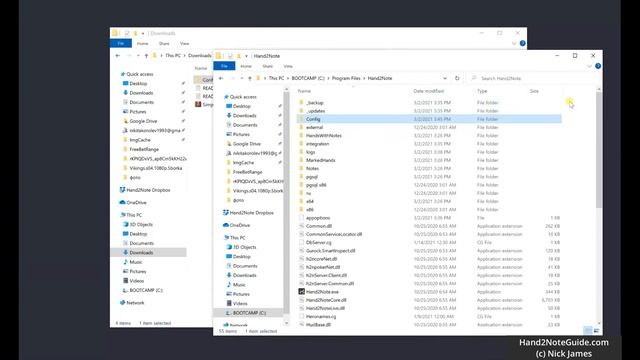The image size is (640, 360).
Task: Open the Home tab in Hand2Note window
Action: pos(246,66)
